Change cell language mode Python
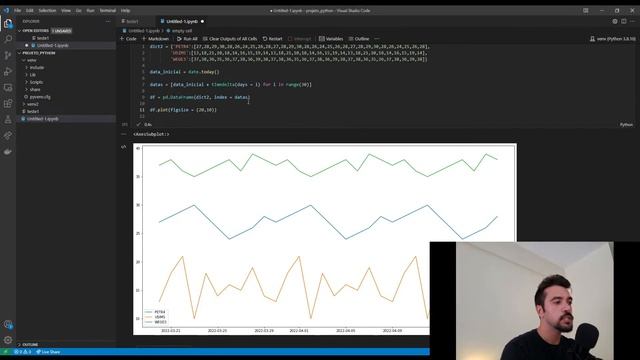Viewport: 640px width, 360px height. pos(626,124)
